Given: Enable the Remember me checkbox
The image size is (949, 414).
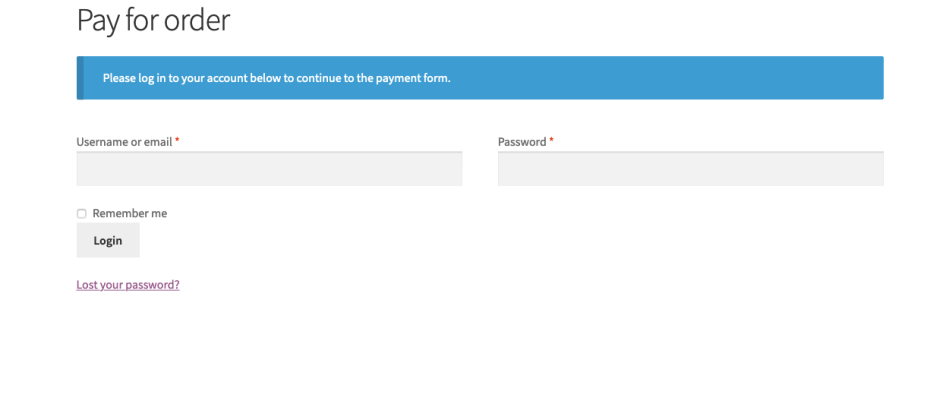Looking at the screenshot, I should (x=82, y=214).
